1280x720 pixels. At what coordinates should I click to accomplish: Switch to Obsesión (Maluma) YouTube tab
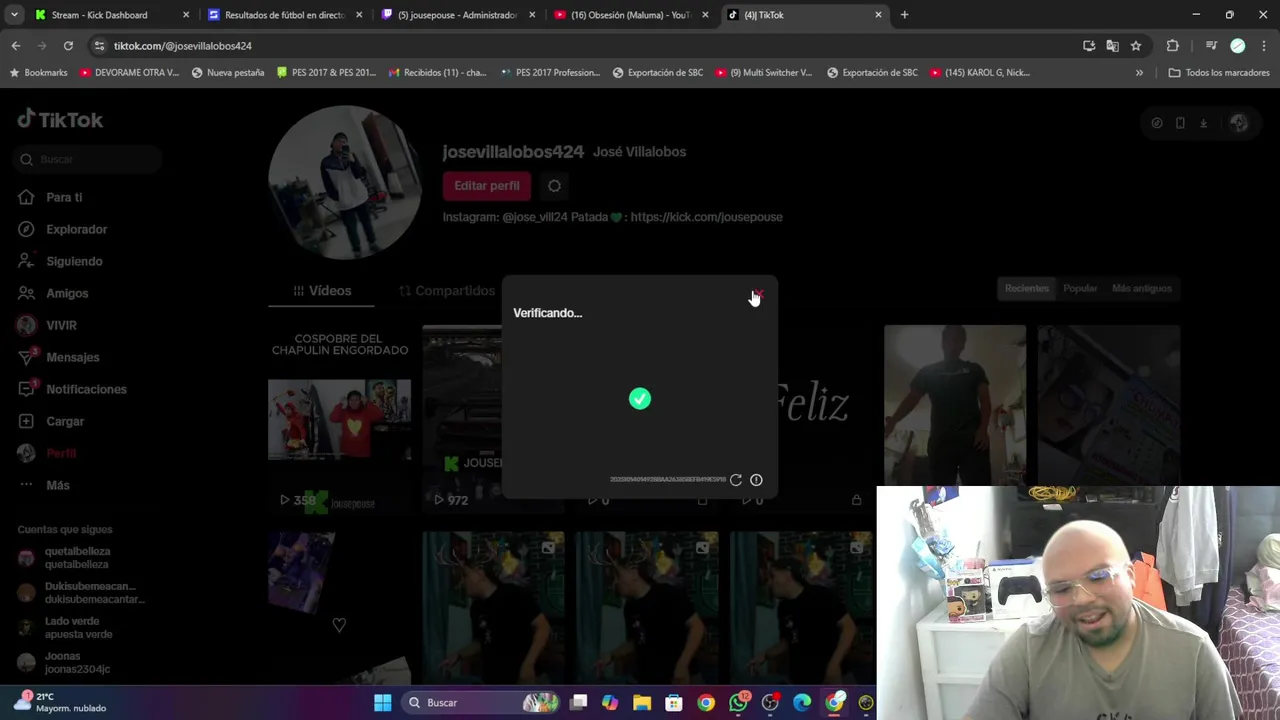point(630,15)
